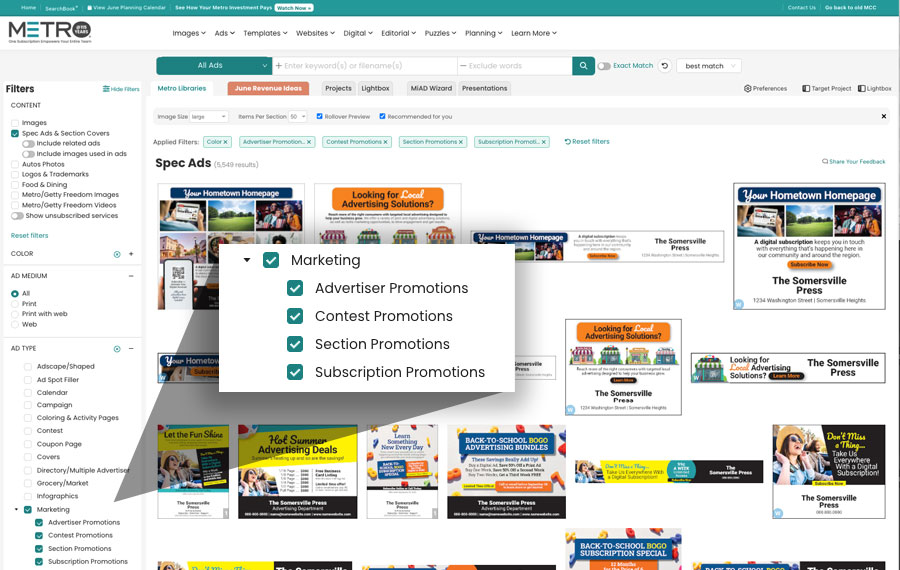
Task: Open the All Ads search dropdown
Action: click(x=214, y=66)
